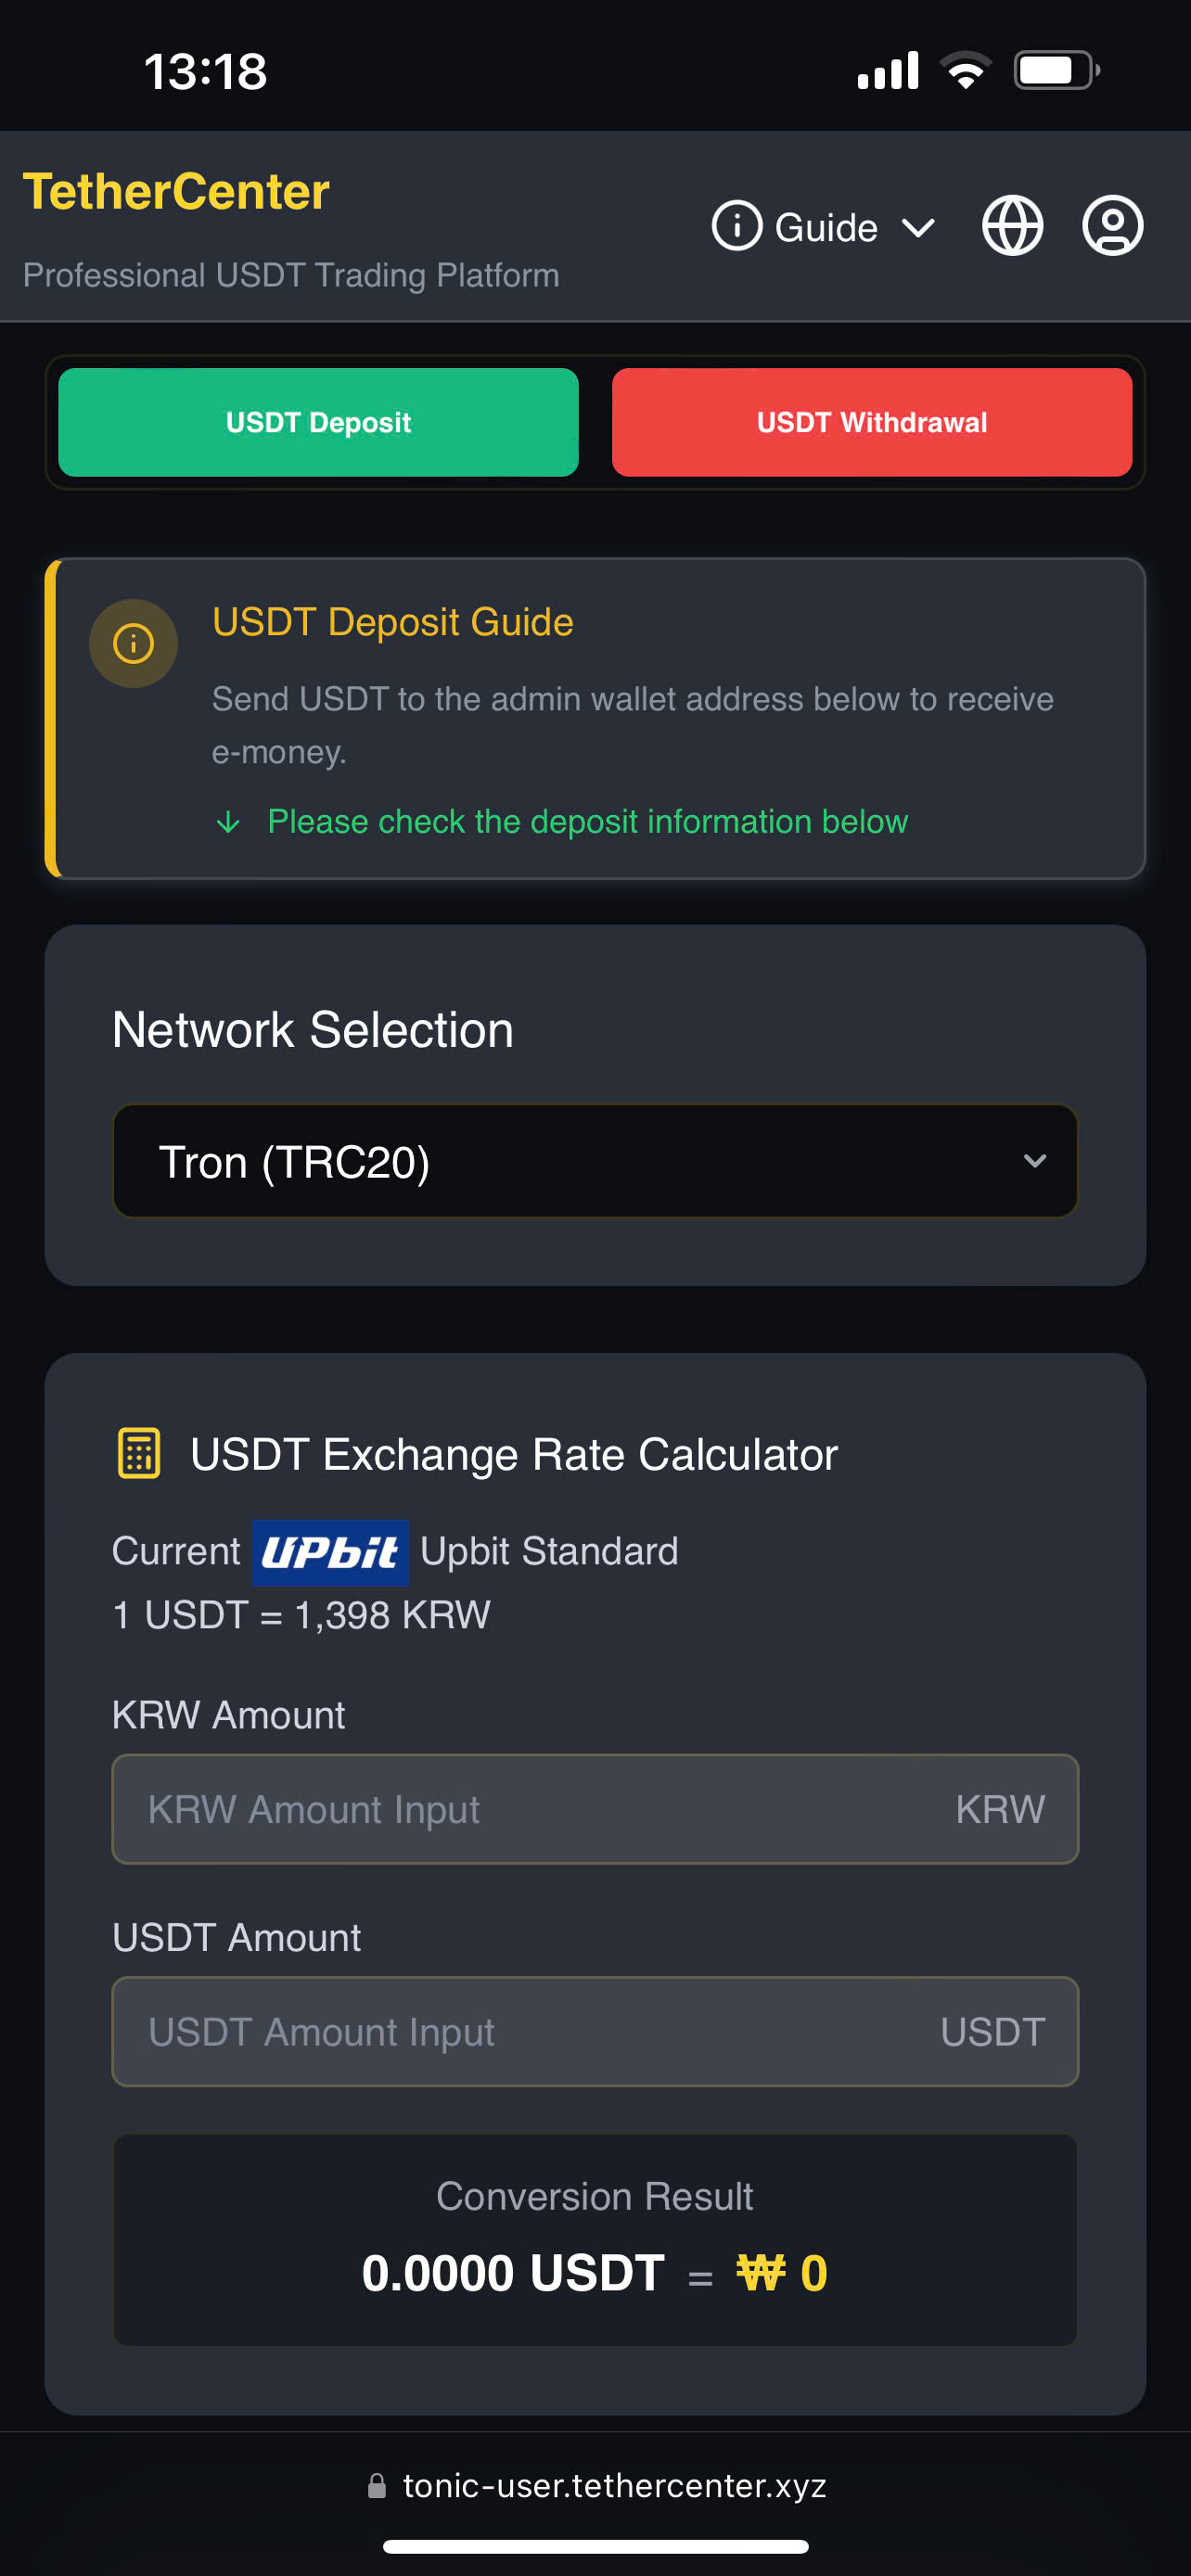
Task: Open the globe language selector icon
Action: click(x=1012, y=226)
